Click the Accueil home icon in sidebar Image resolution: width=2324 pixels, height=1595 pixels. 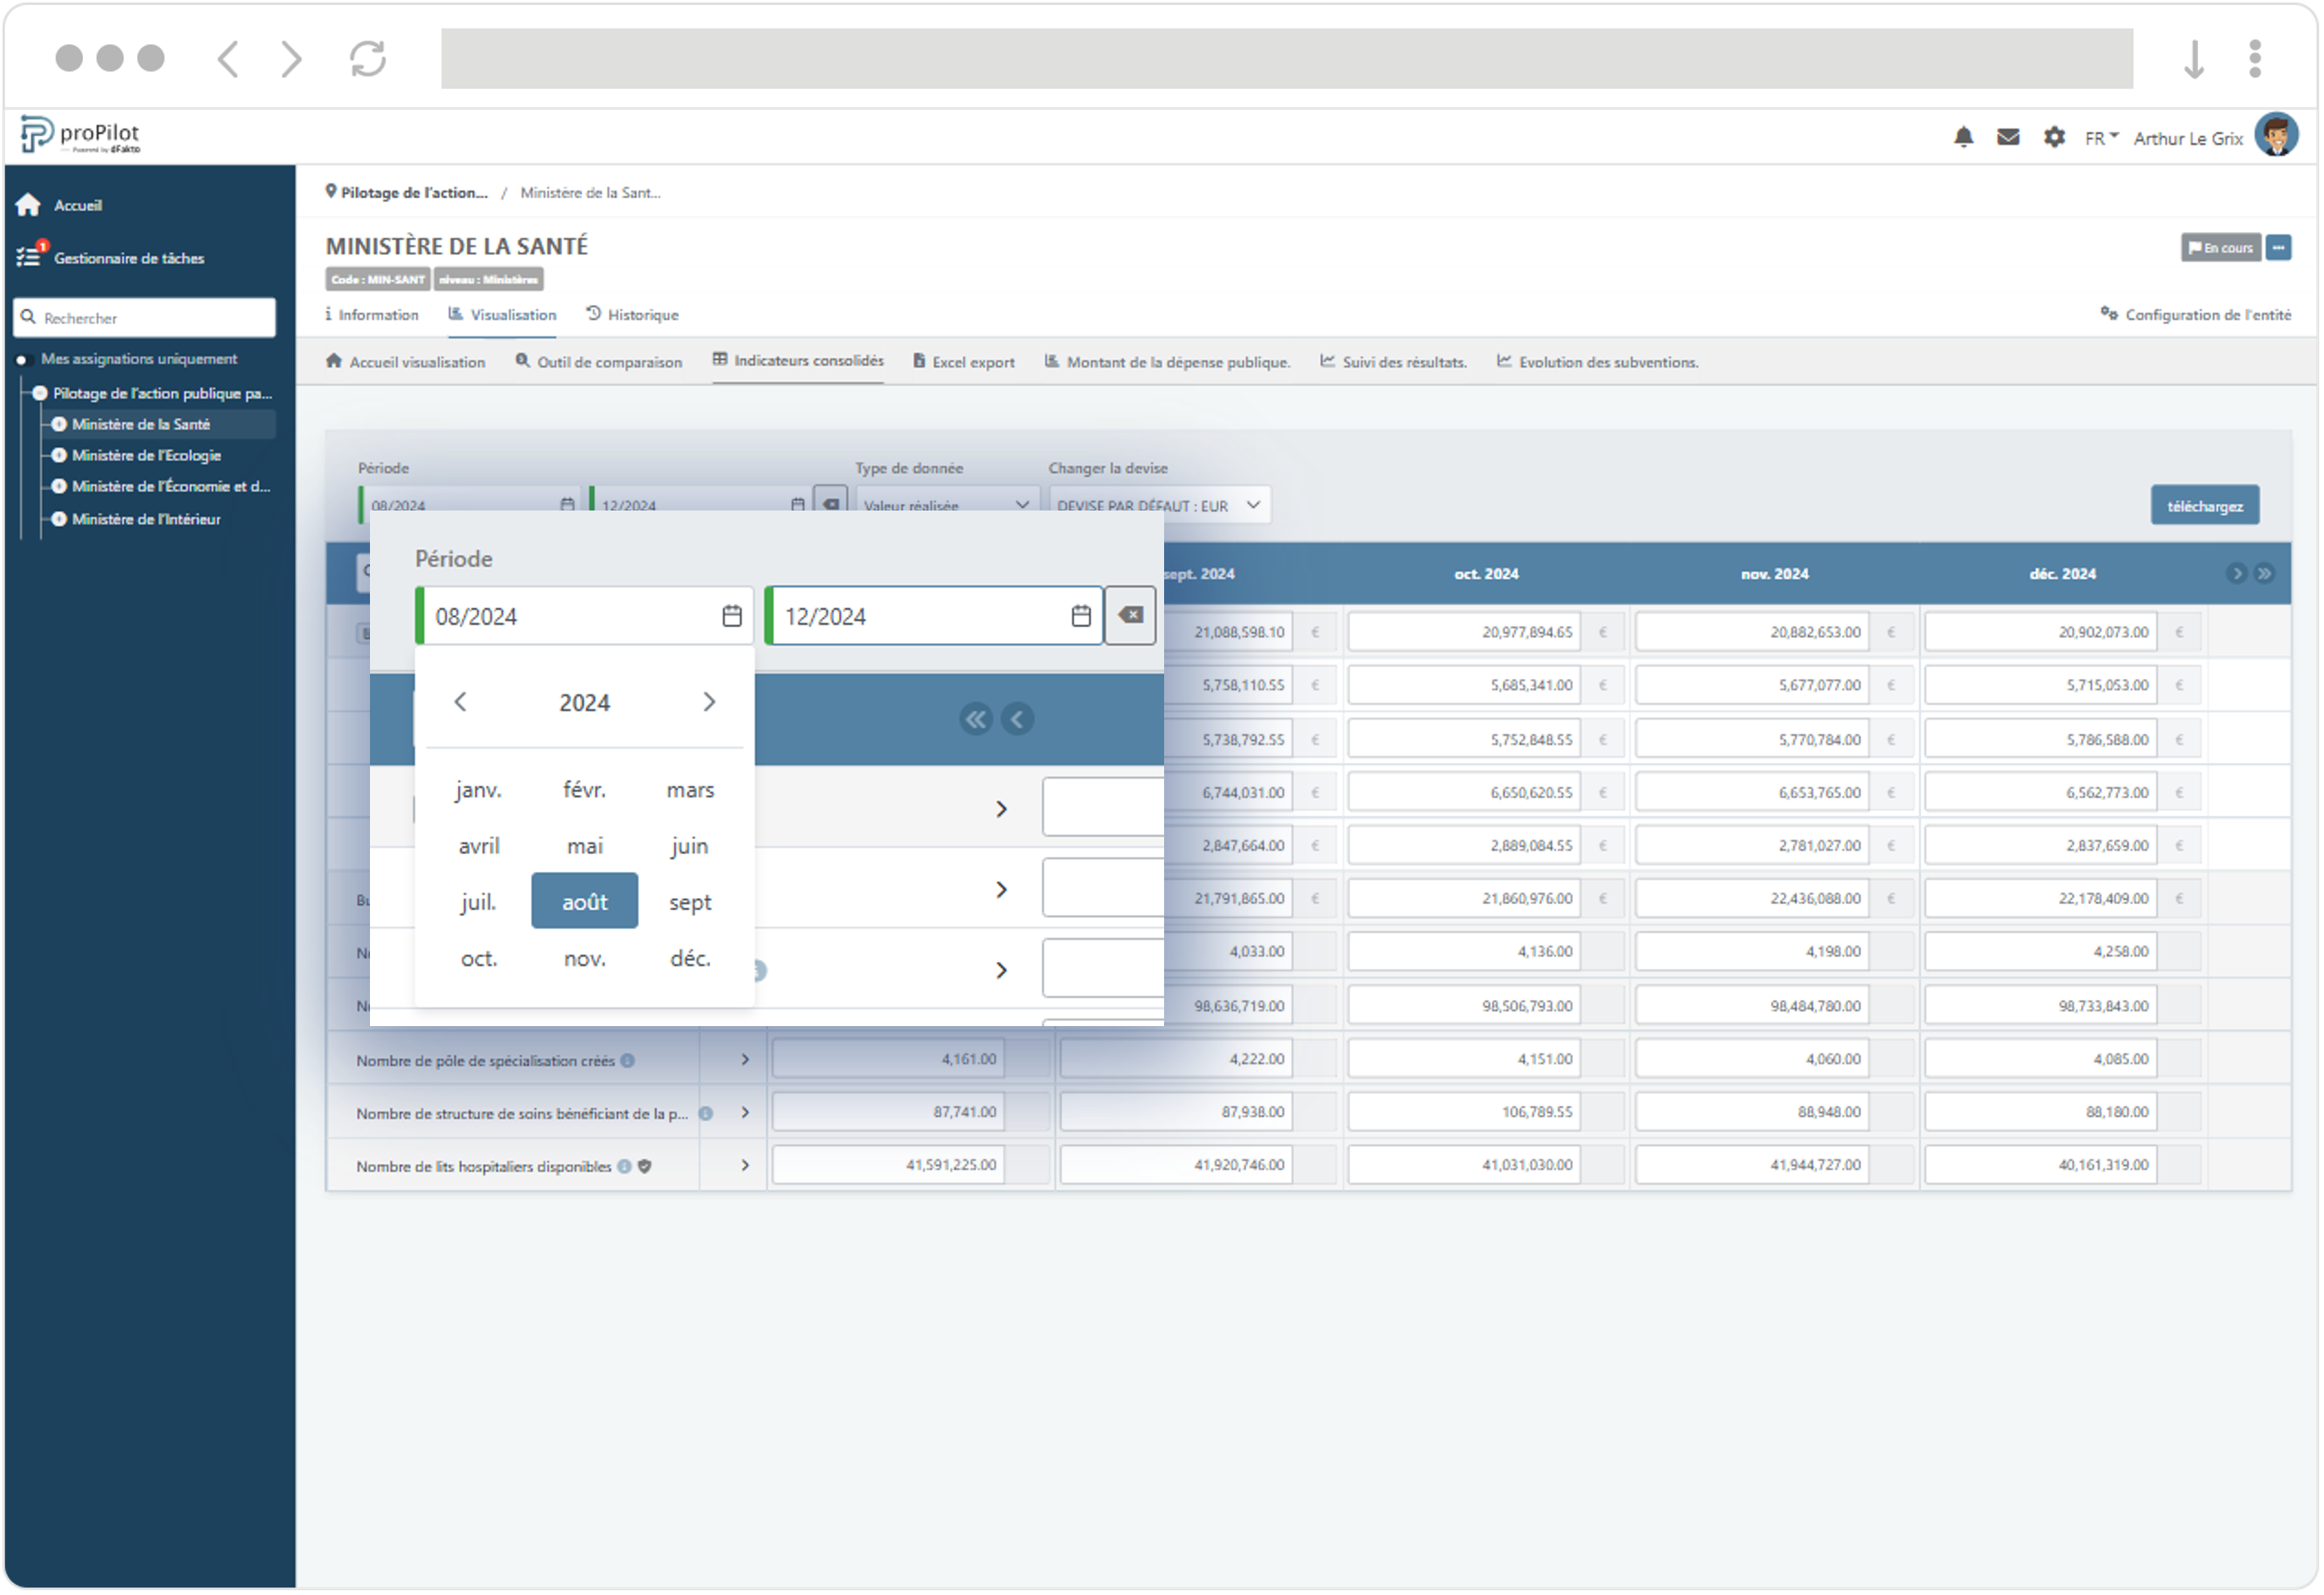click(28, 205)
